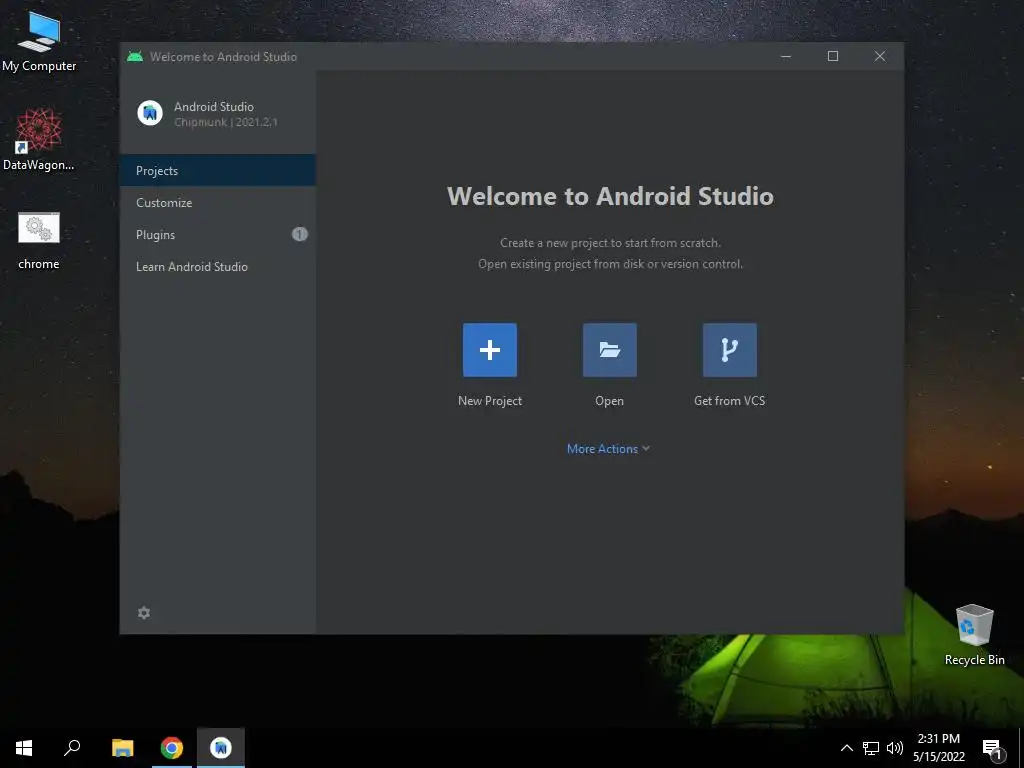Click Android Studio taskbar icon
This screenshot has width=1024, height=768.
[221, 748]
